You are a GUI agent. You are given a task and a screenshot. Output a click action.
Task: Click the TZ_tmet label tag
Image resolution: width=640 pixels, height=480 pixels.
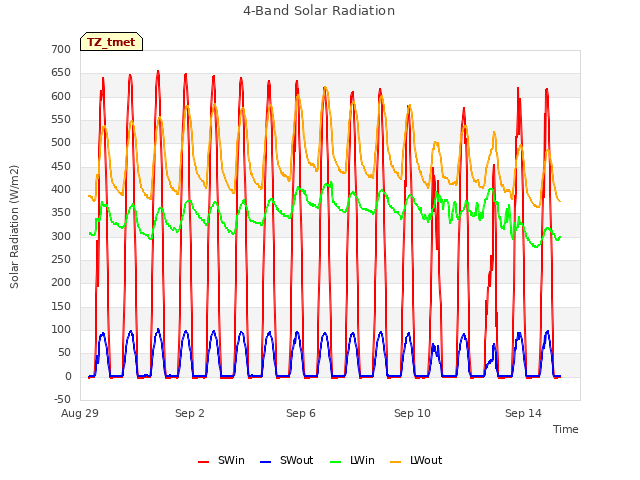(111, 42)
